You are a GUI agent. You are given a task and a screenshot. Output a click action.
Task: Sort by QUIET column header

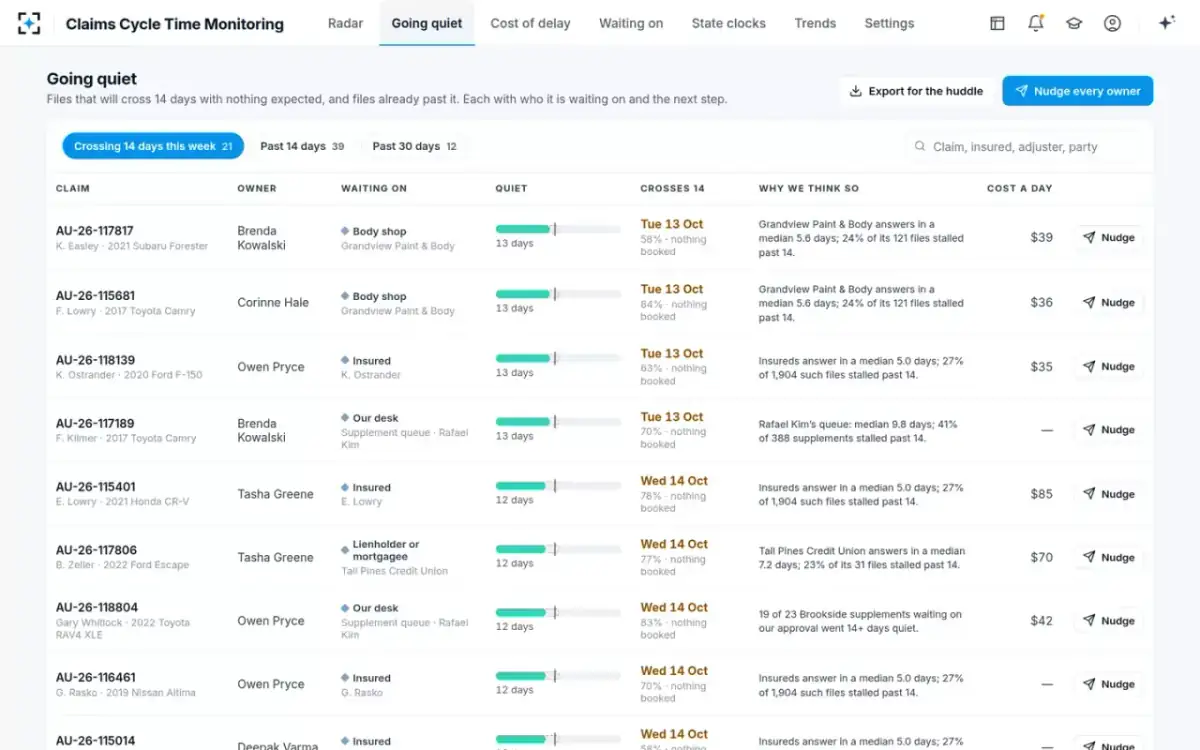click(511, 188)
